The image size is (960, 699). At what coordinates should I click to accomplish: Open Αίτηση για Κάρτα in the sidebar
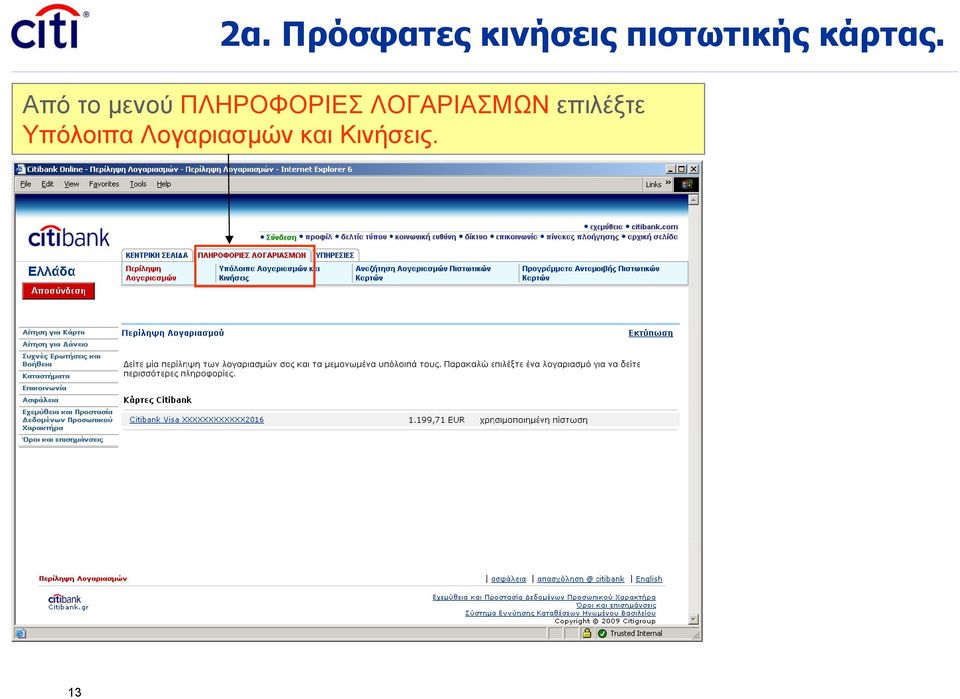[x=54, y=332]
